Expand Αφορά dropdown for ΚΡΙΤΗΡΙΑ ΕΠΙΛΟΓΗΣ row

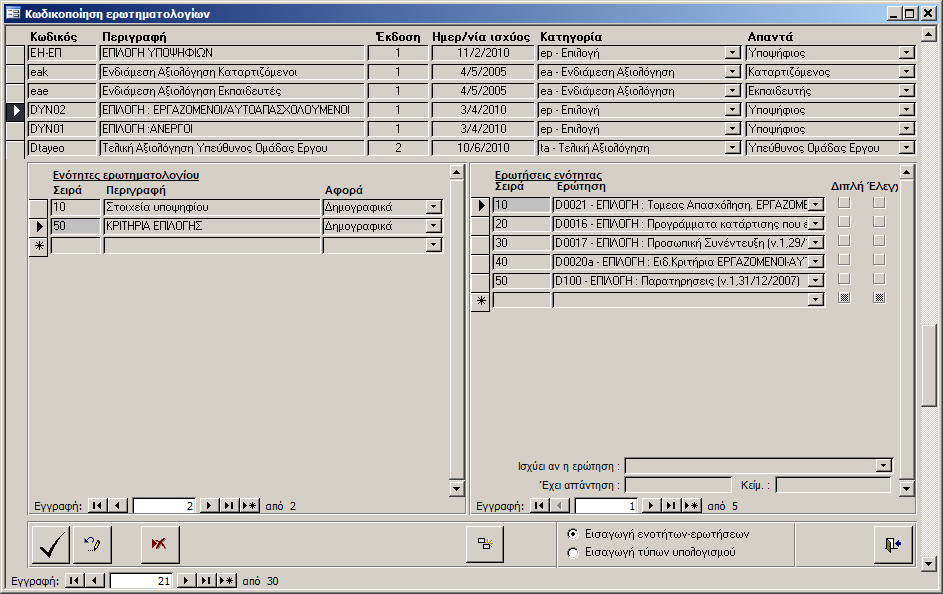[433, 227]
